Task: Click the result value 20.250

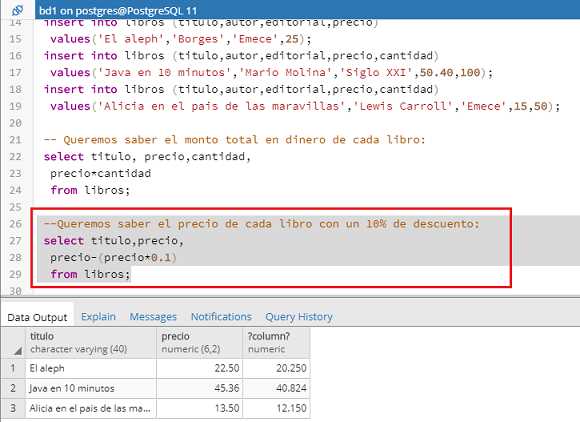Action: point(276,368)
